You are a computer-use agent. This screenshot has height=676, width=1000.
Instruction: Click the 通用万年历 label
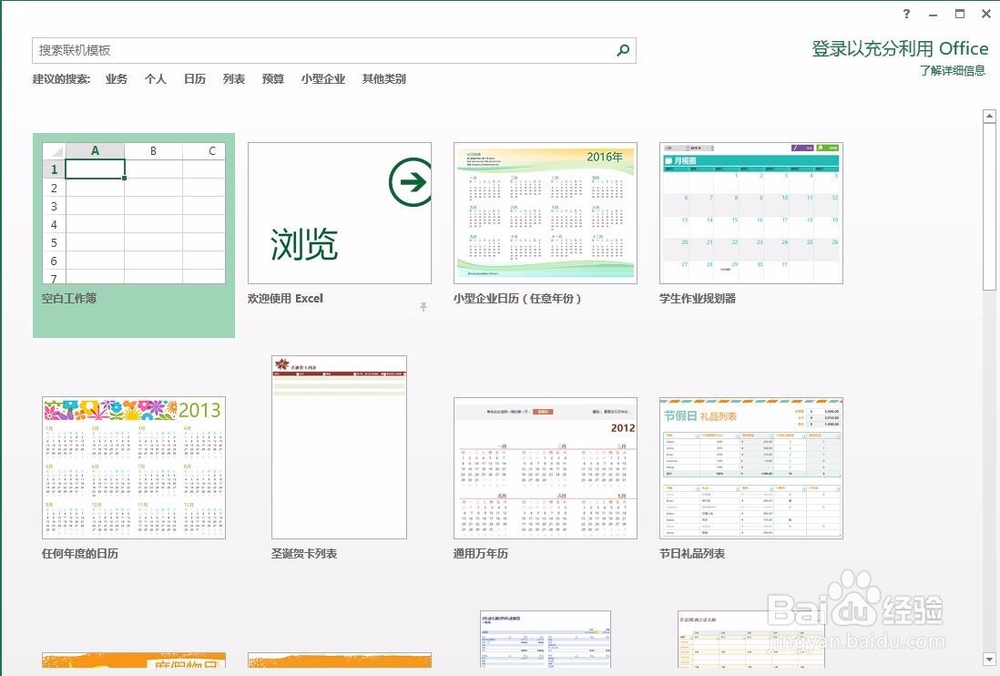(x=481, y=554)
